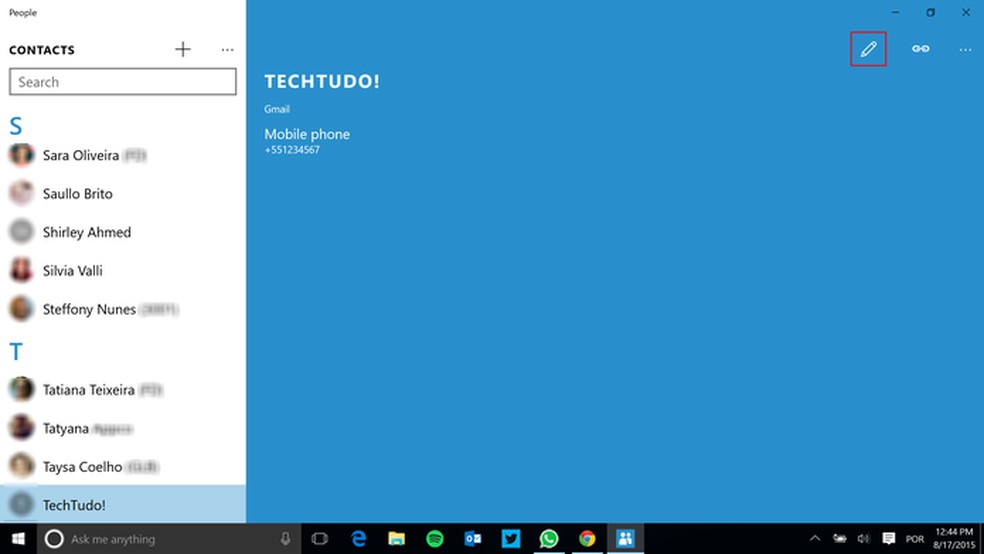This screenshot has height=554, width=984.
Task: Select contact Steffony Nunes
Action: click(123, 309)
